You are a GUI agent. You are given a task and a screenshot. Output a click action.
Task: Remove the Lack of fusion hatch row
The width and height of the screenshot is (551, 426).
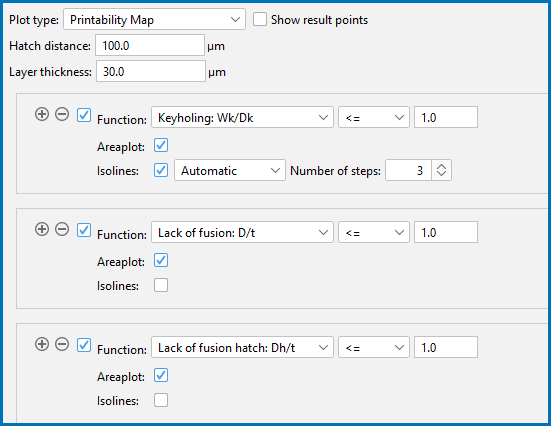click(x=62, y=344)
